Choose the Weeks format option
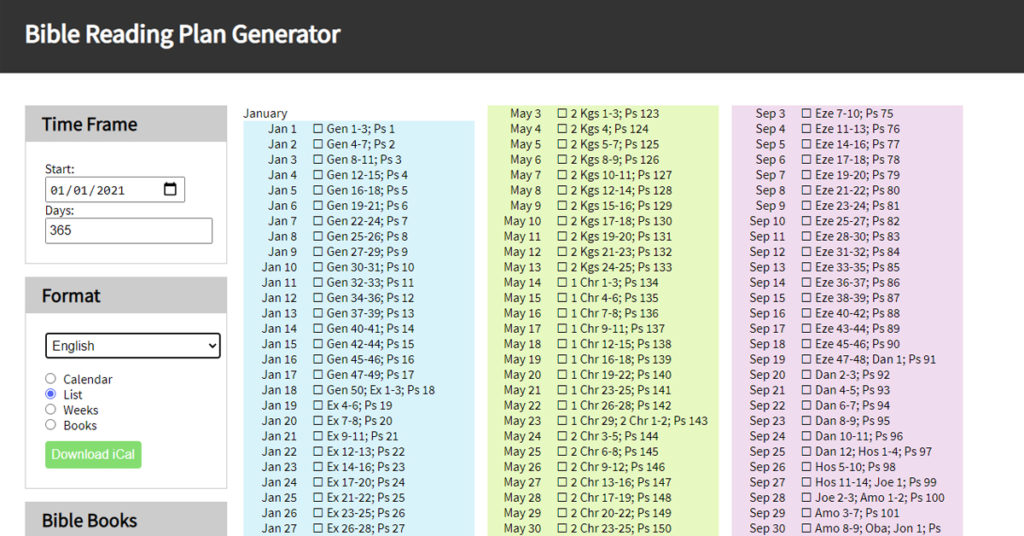The height and width of the screenshot is (536, 1024). [x=51, y=410]
